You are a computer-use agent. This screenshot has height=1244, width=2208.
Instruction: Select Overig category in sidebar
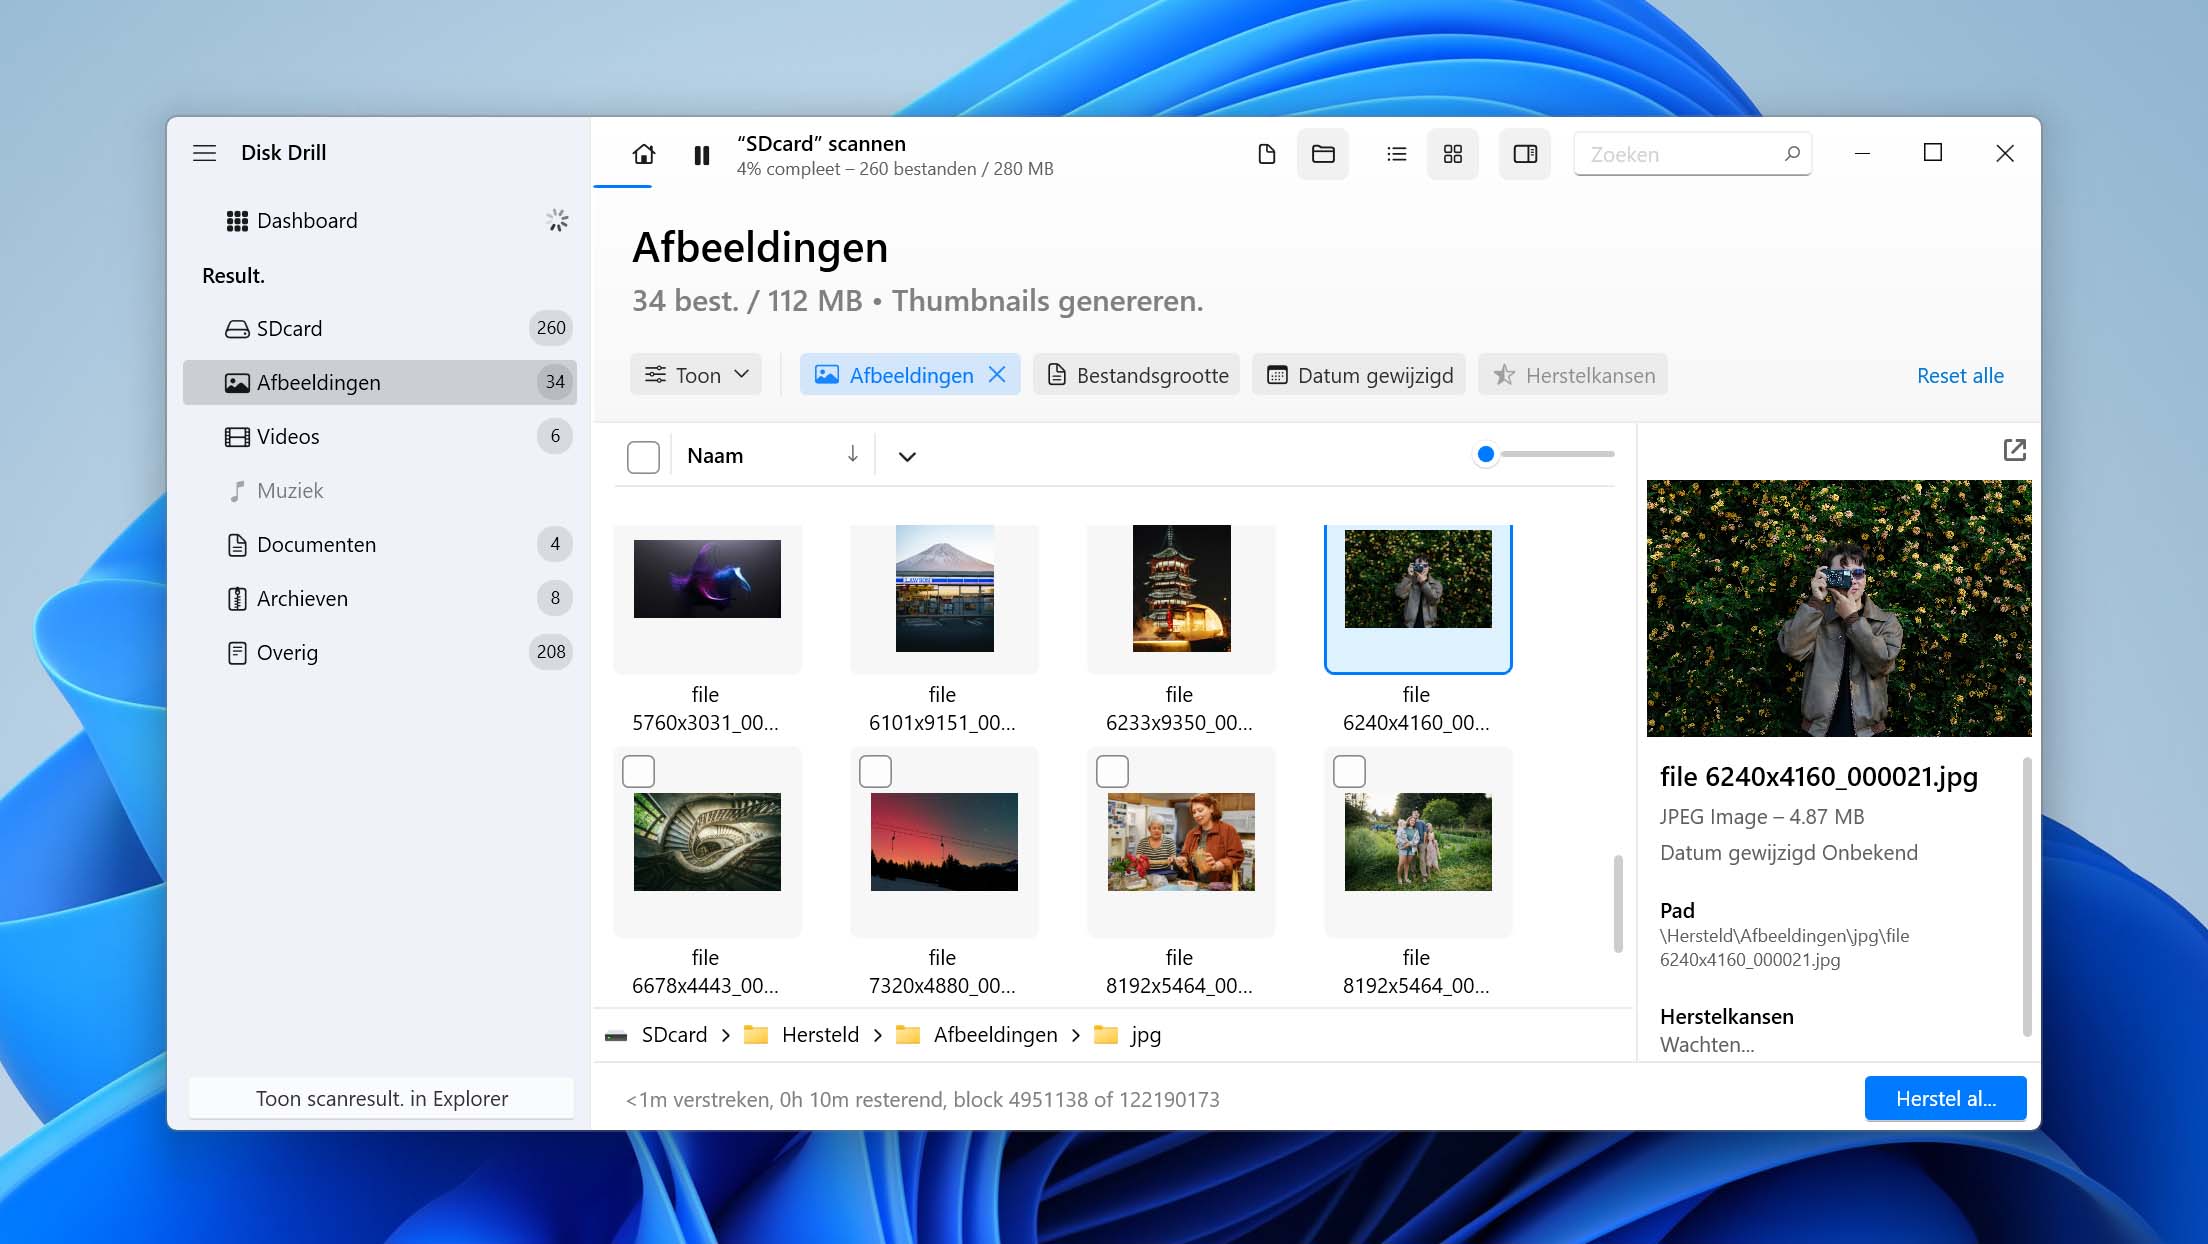click(x=380, y=652)
